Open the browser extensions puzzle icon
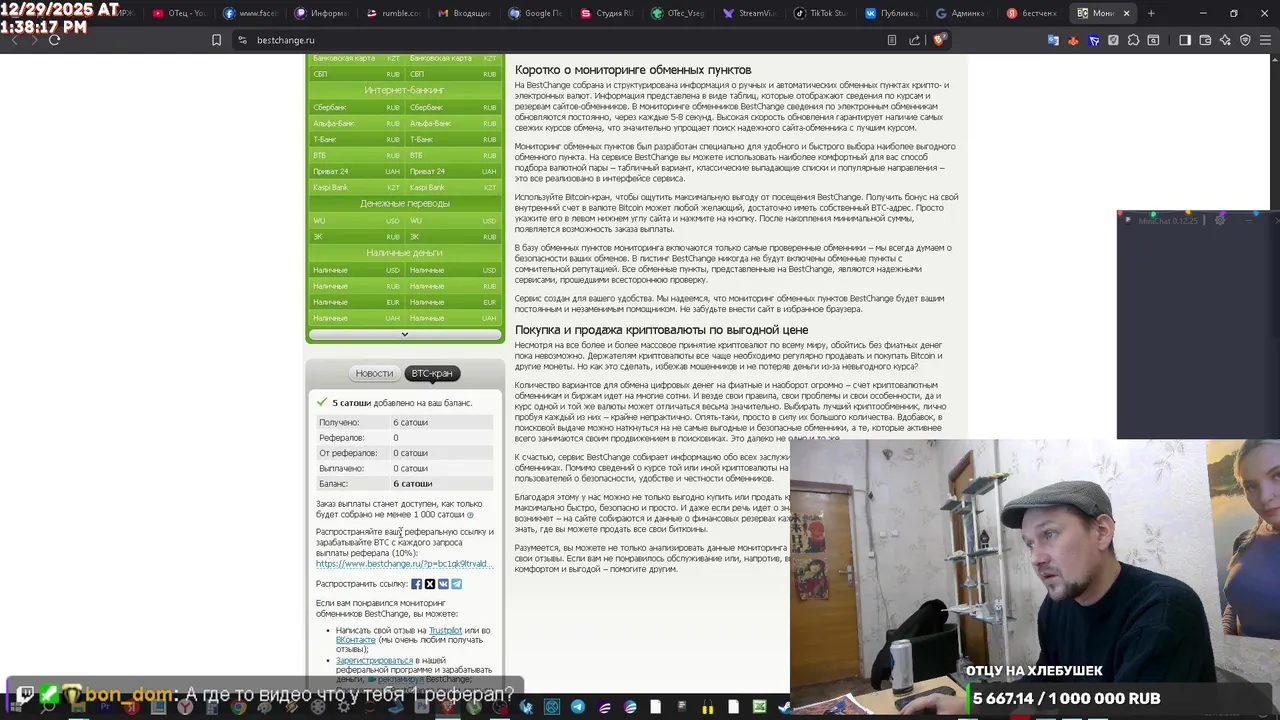Viewport: 1280px width, 720px height. click(x=1133, y=40)
